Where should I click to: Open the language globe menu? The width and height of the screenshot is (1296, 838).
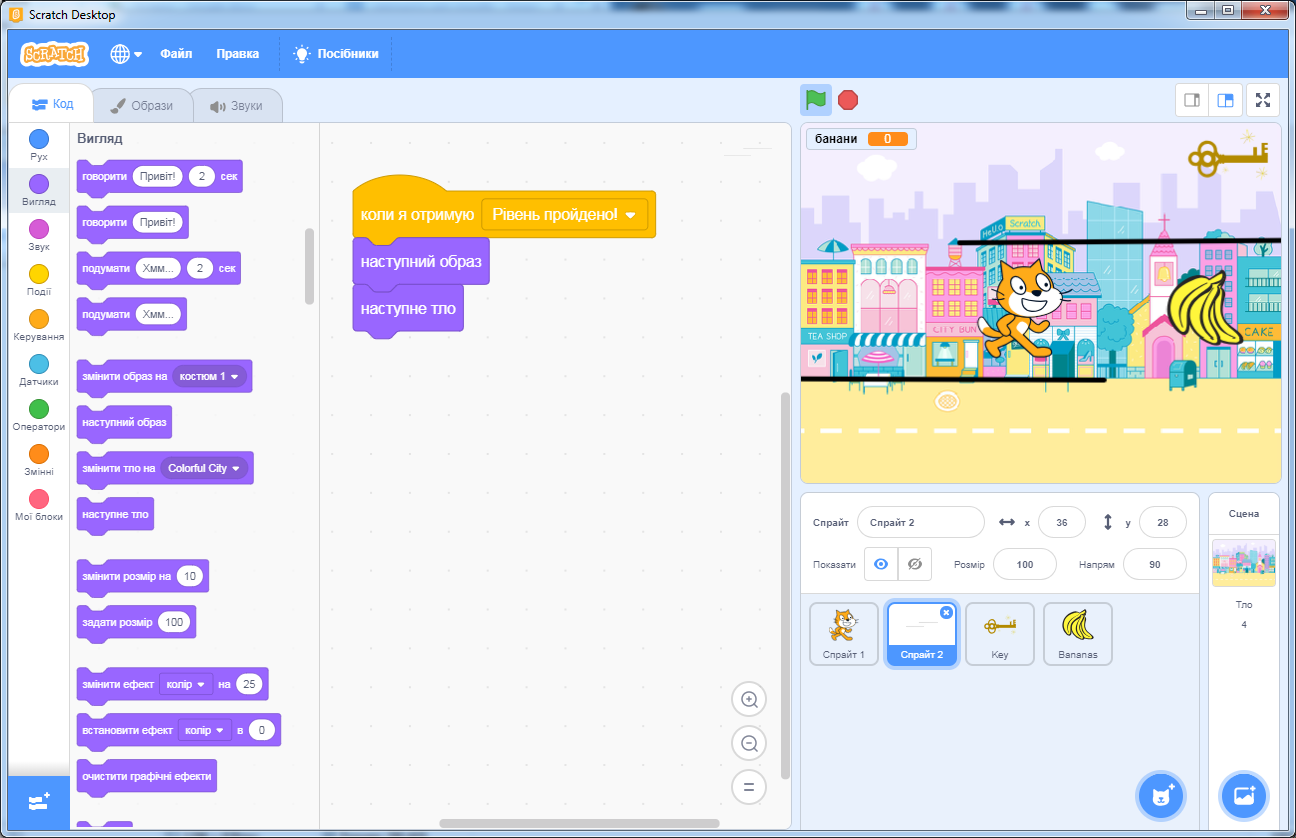click(x=126, y=54)
